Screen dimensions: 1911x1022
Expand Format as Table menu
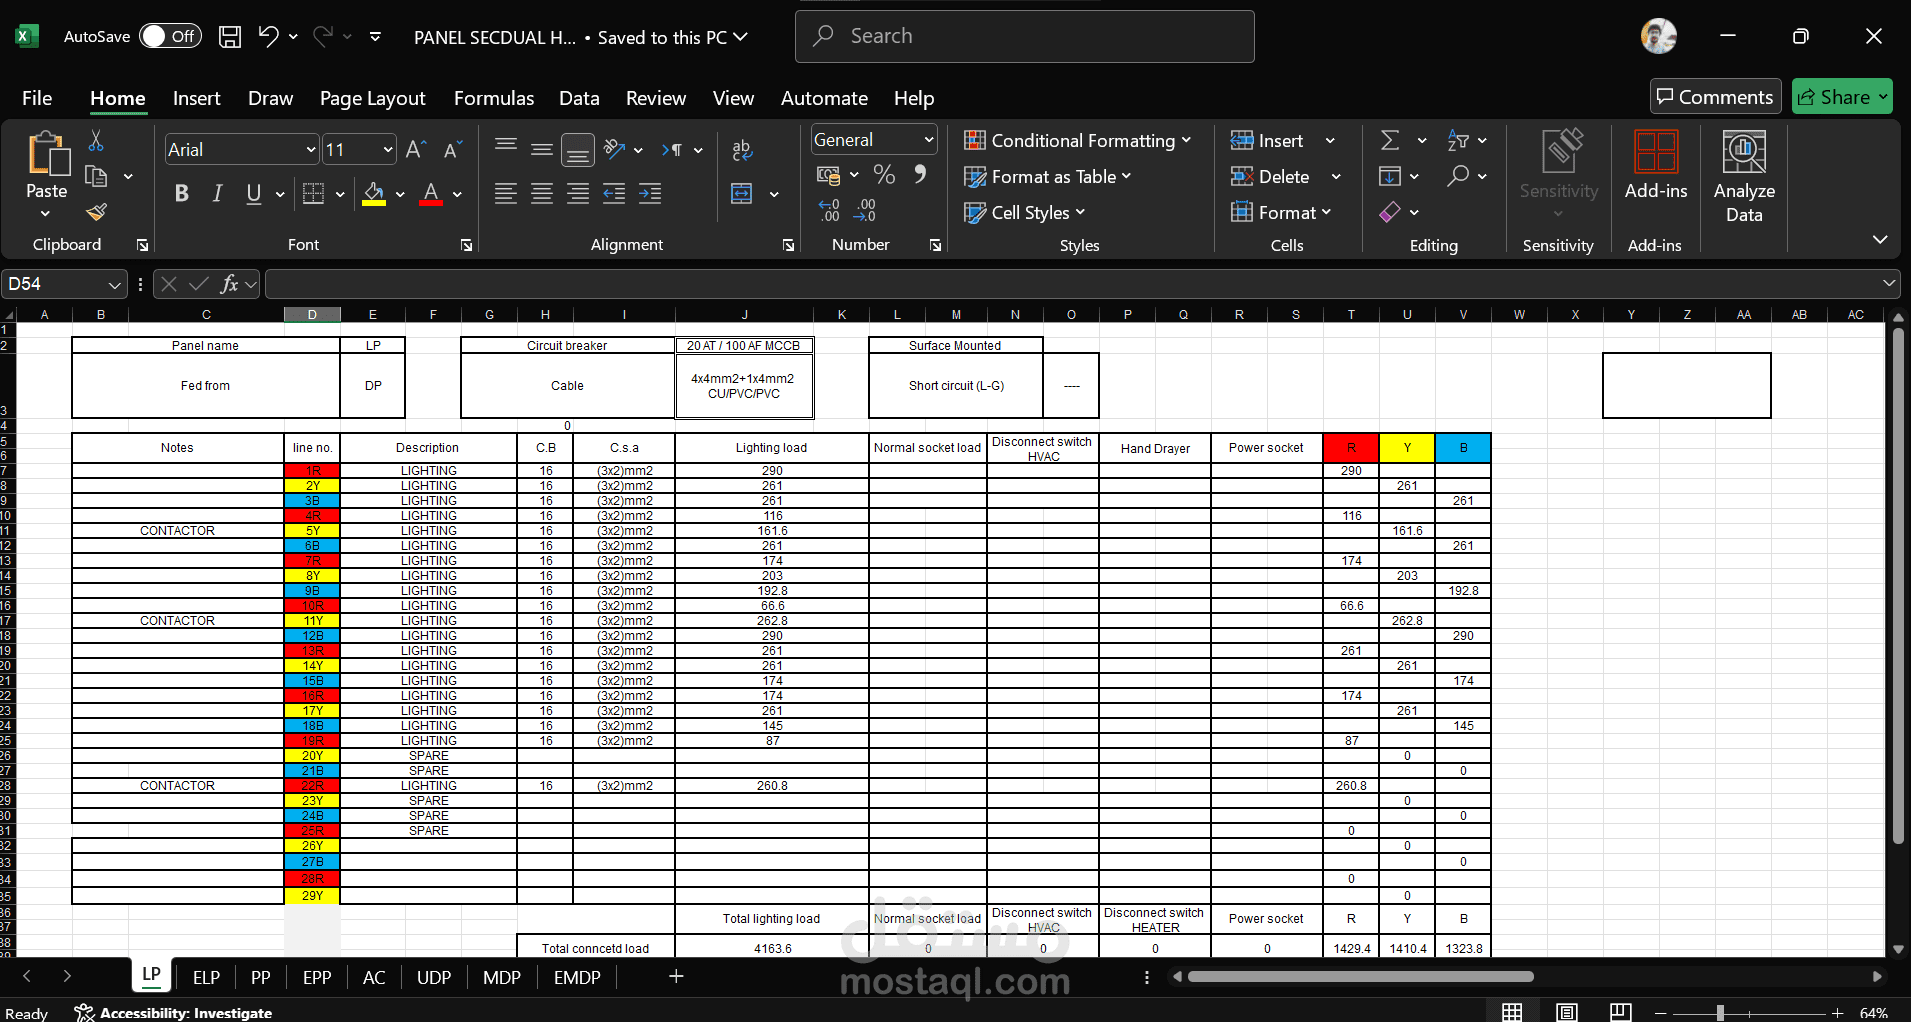click(1047, 177)
